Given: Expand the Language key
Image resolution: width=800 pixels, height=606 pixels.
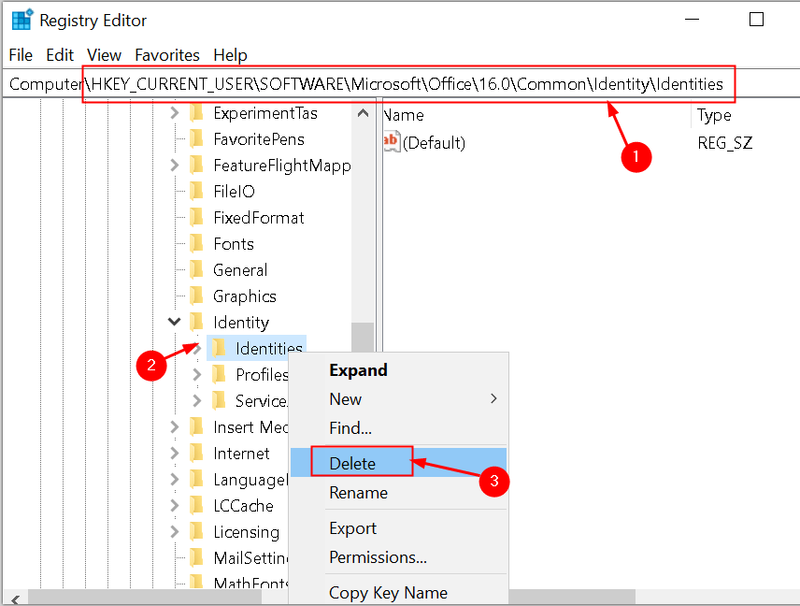Looking at the screenshot, I should pos(174,479).
